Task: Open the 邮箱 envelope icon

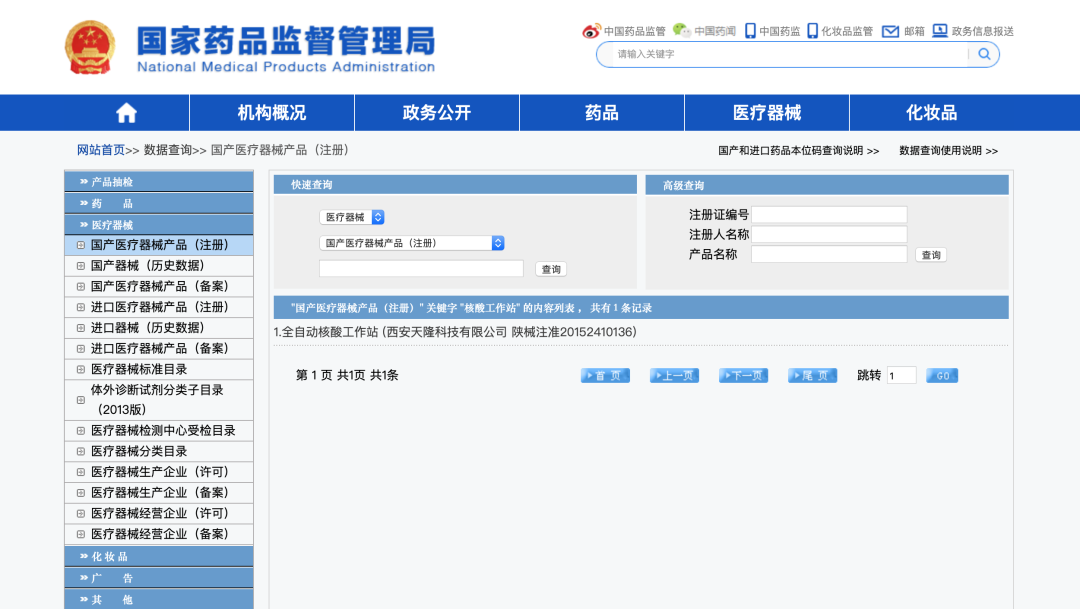Action: 891,31
